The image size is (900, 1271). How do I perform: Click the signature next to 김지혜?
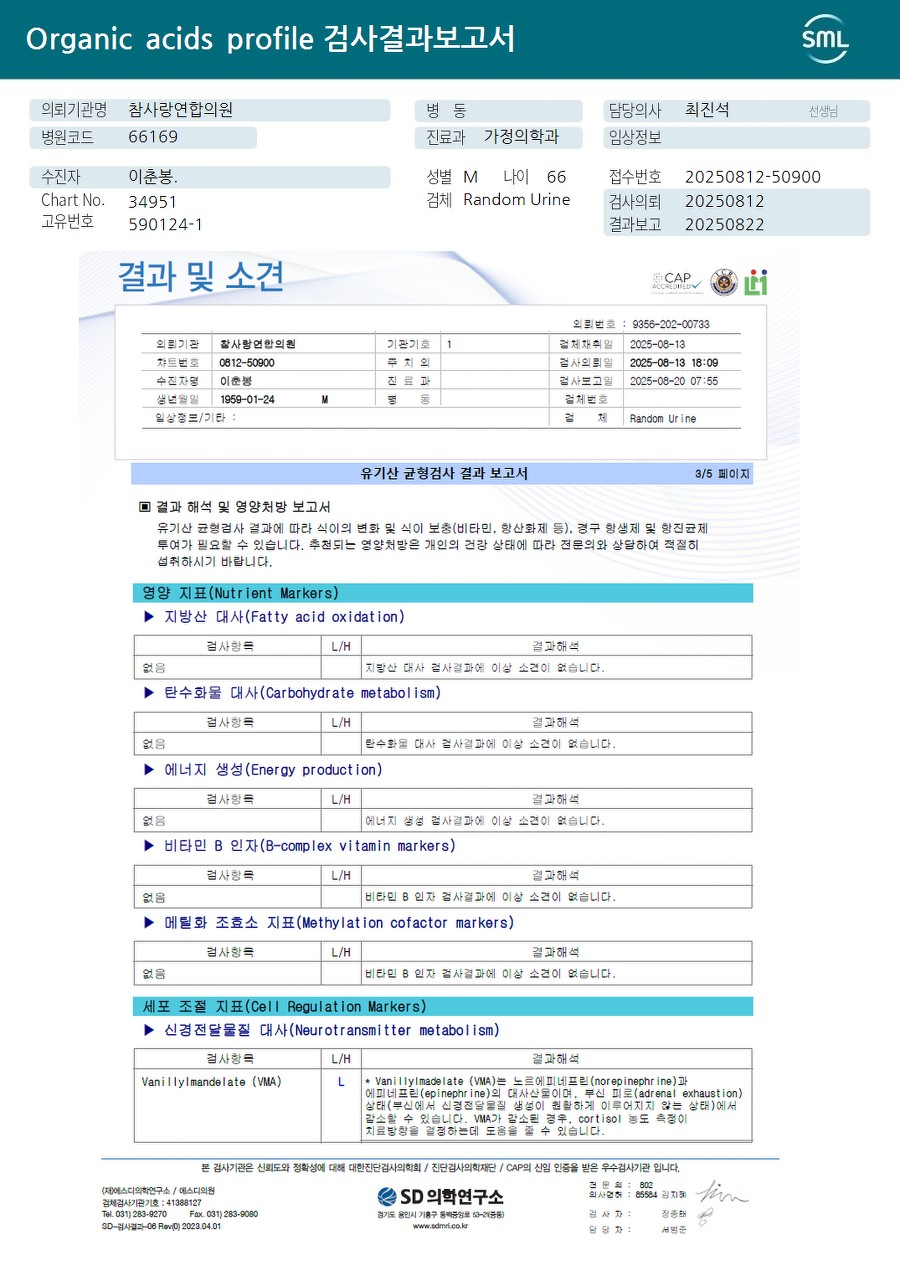point(722,1192)
